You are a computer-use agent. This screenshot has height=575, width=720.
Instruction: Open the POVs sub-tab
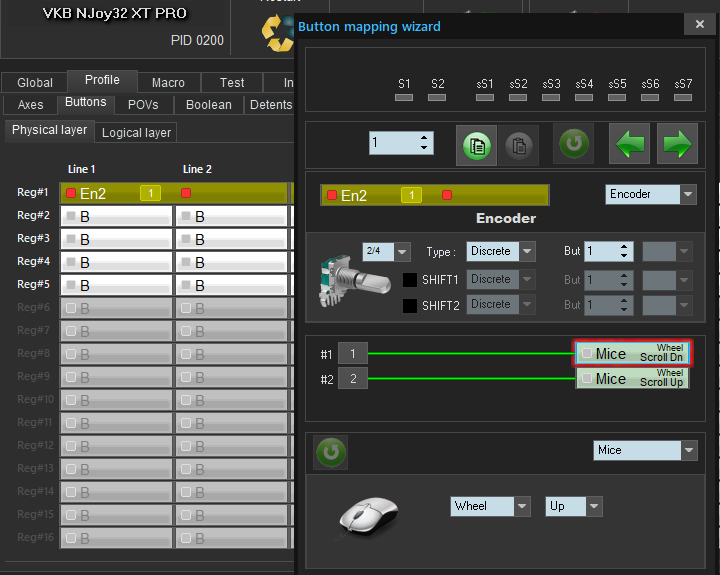coord(143,105)
